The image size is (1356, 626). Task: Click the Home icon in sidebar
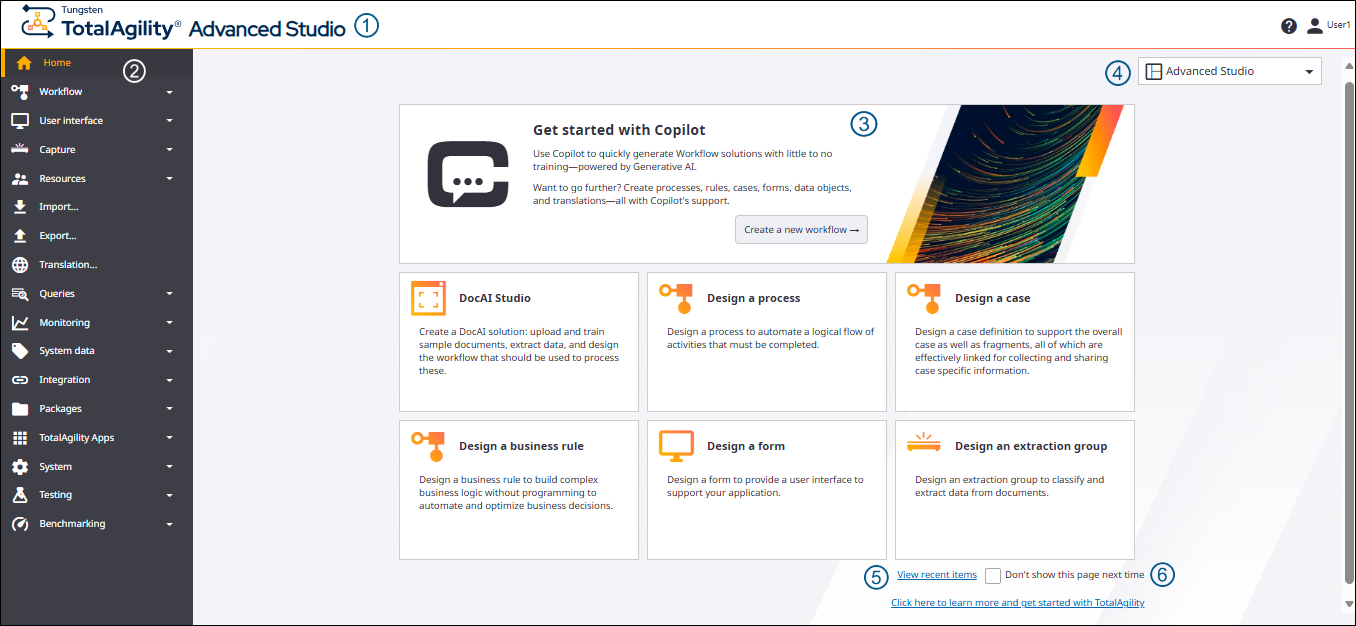tap(24, 63)
